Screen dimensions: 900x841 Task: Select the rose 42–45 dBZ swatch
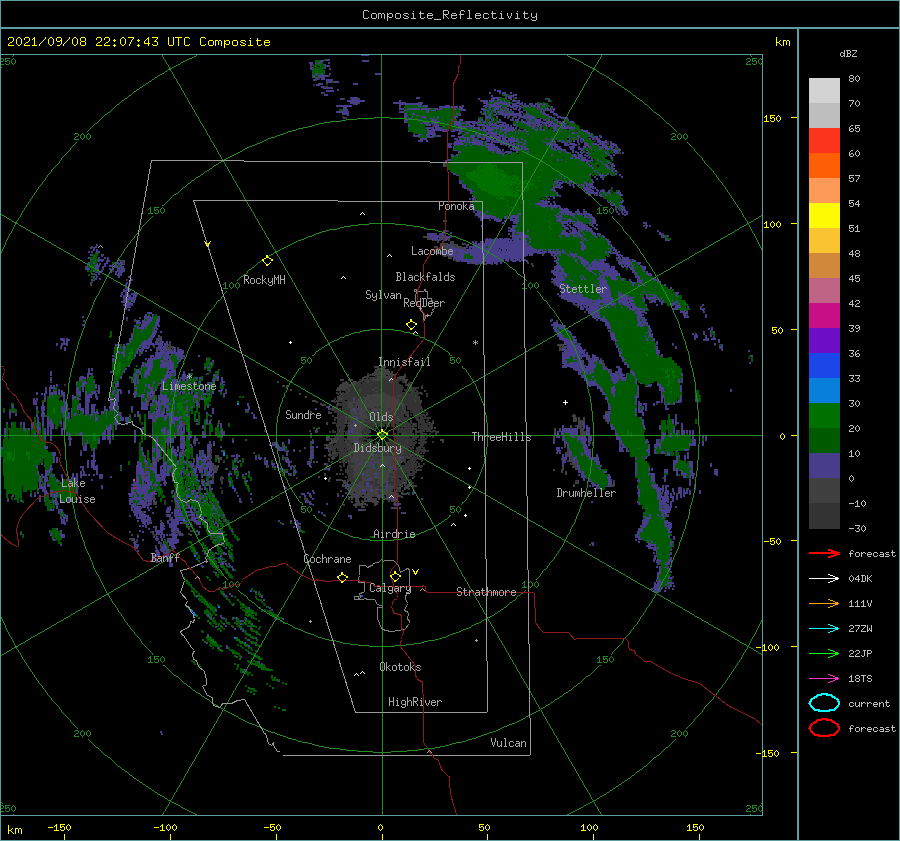pyautogui.click(x=824, y=290)
